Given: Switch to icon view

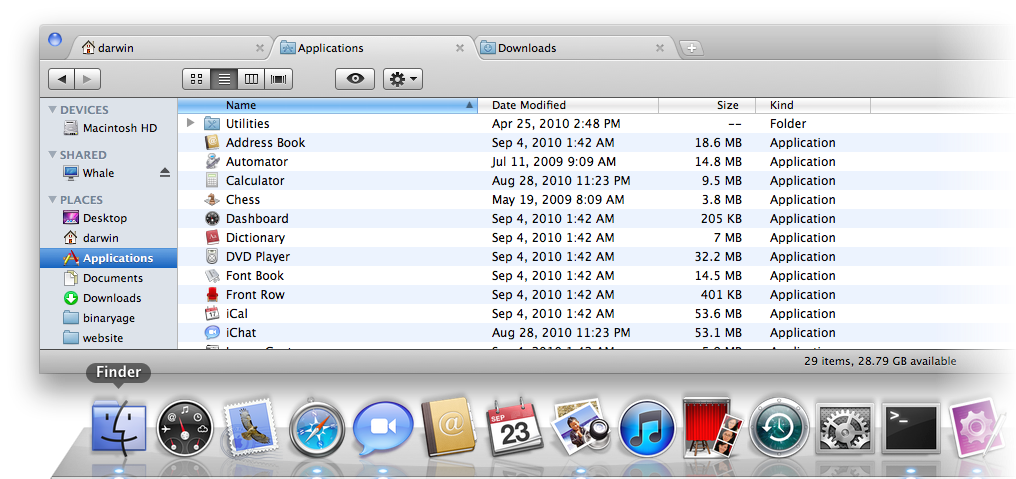Looking at the screenshot, I should [x=197, y=79].
